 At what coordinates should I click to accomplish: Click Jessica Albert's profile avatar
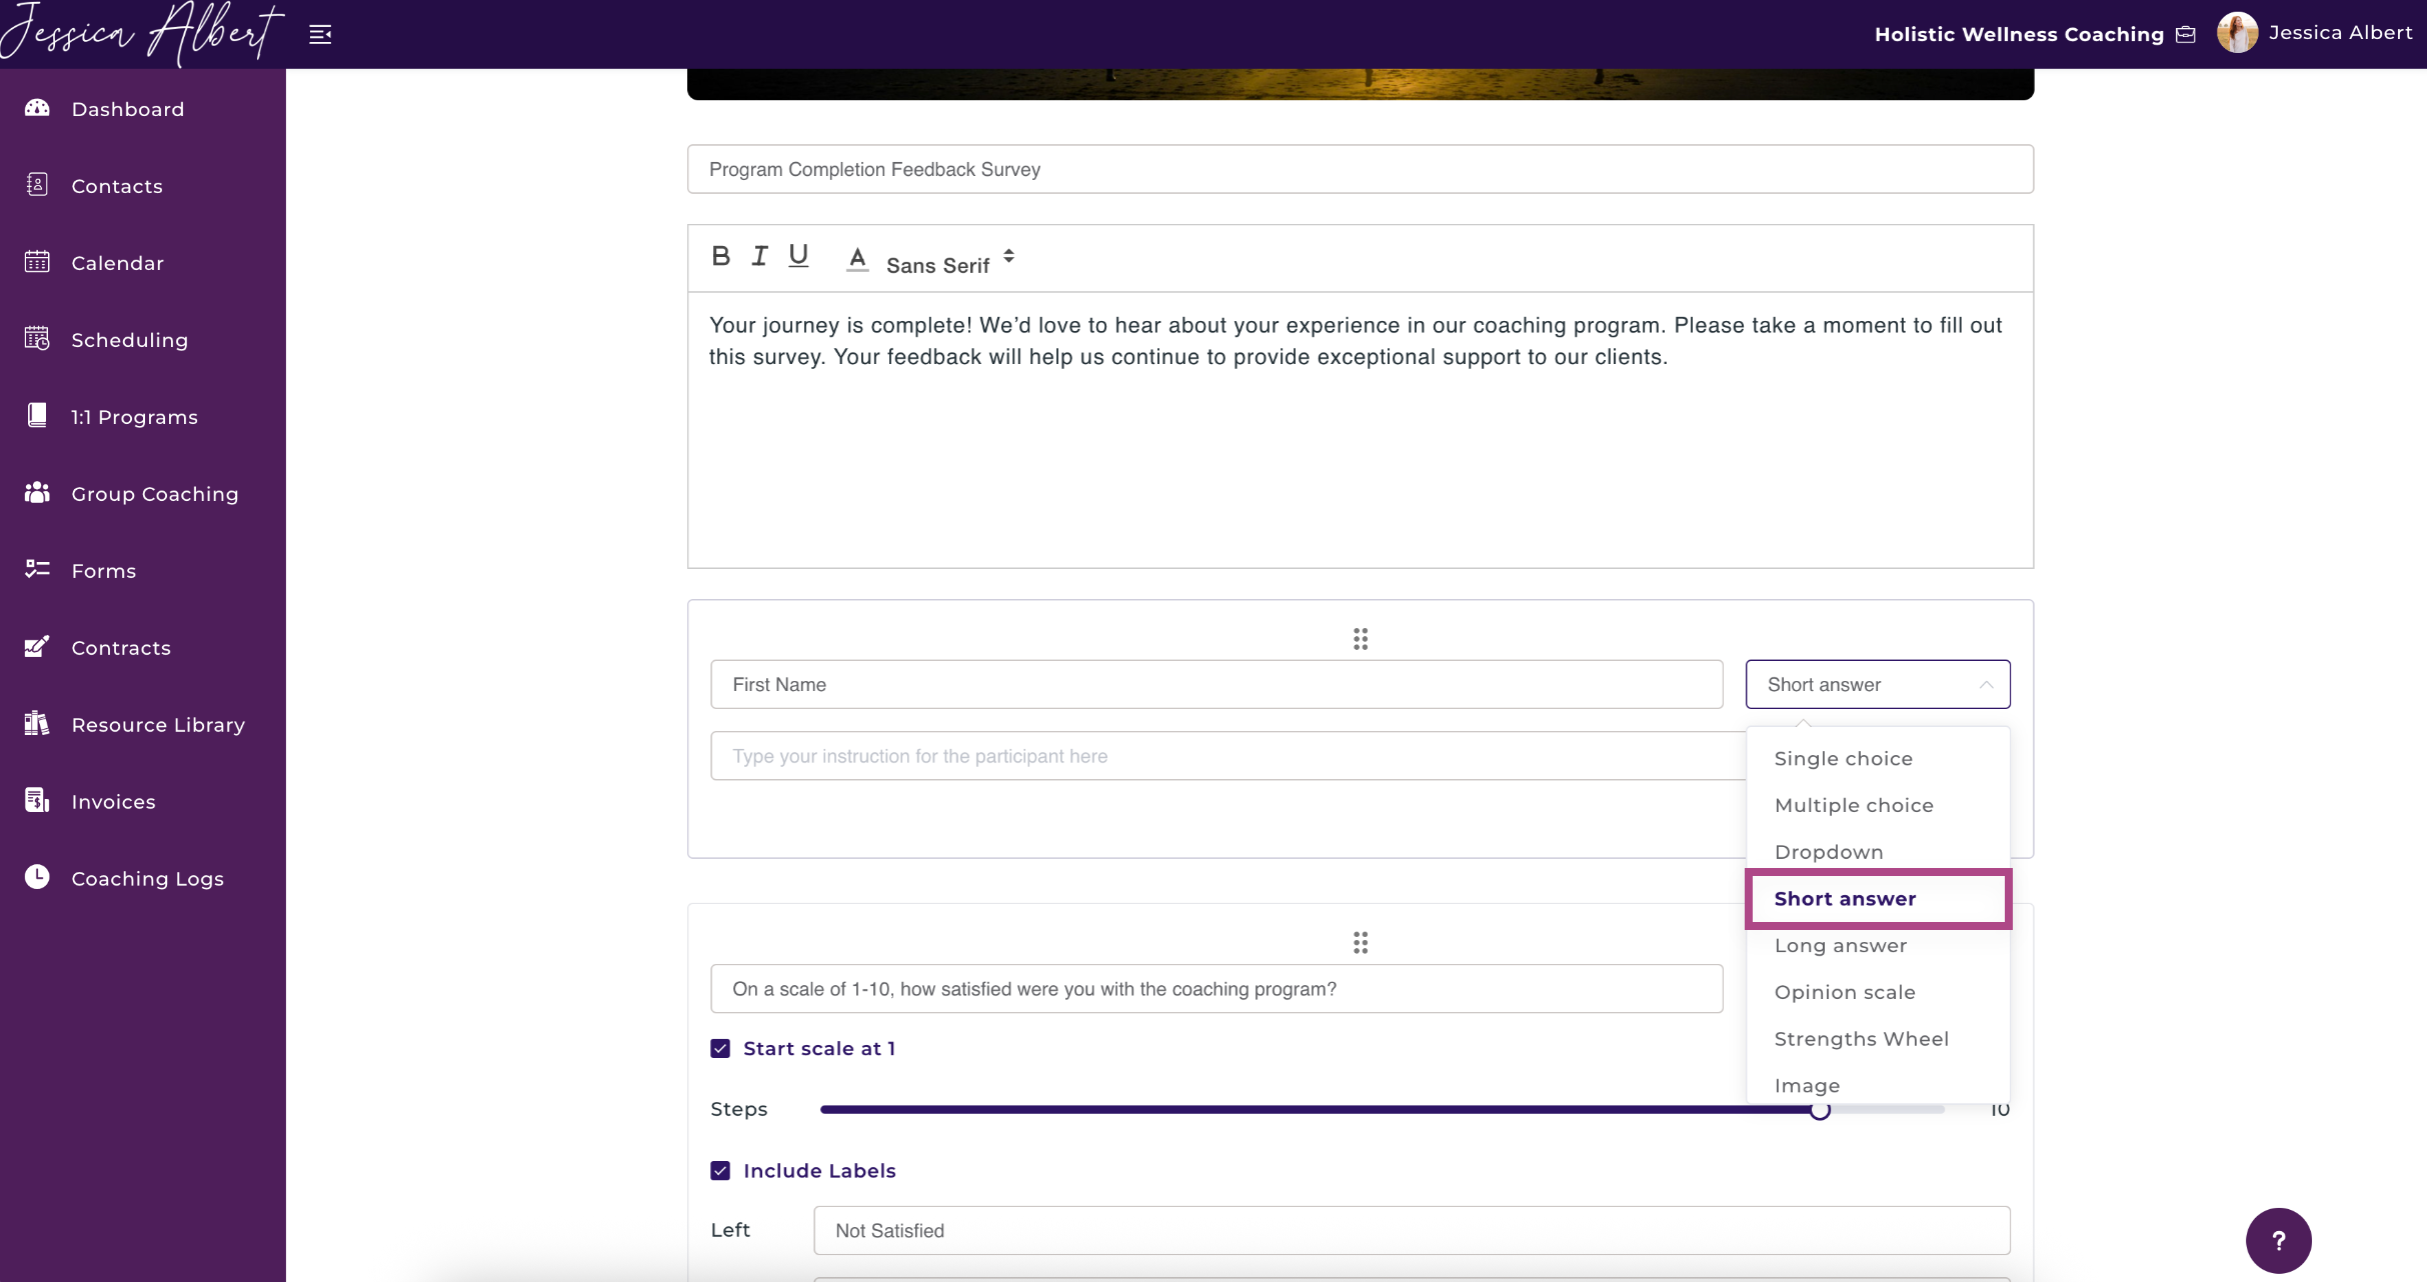tap(2236, 33)
